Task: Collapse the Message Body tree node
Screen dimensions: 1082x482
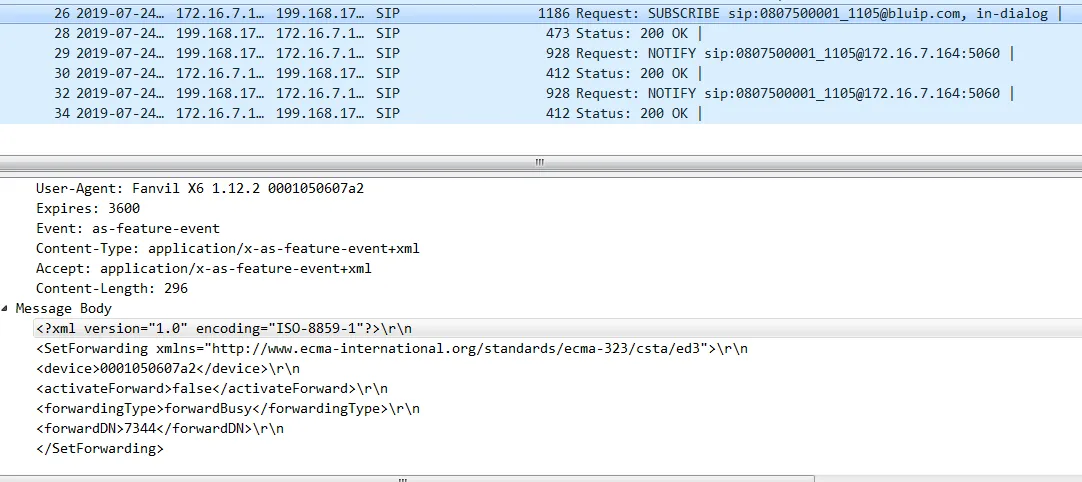Action: click(7, 309)
